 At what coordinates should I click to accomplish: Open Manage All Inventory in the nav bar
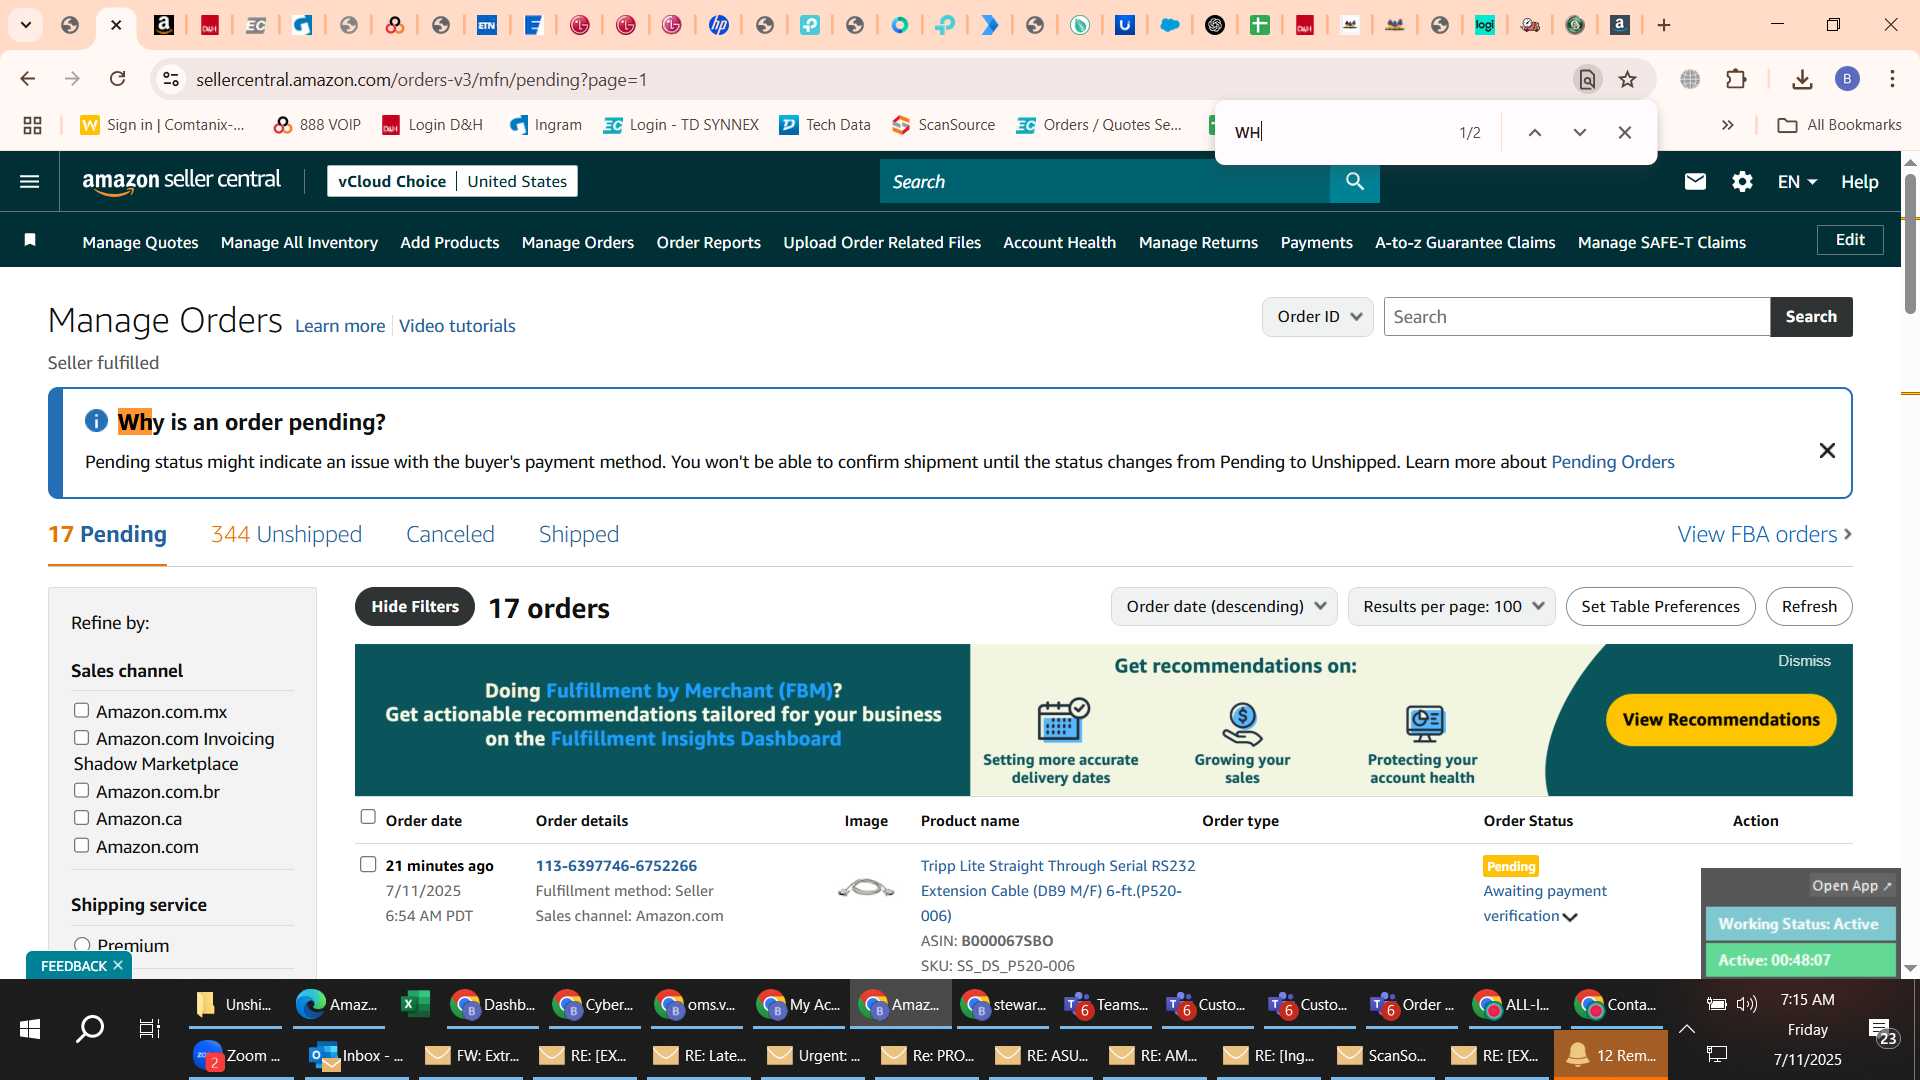point(299,242)
